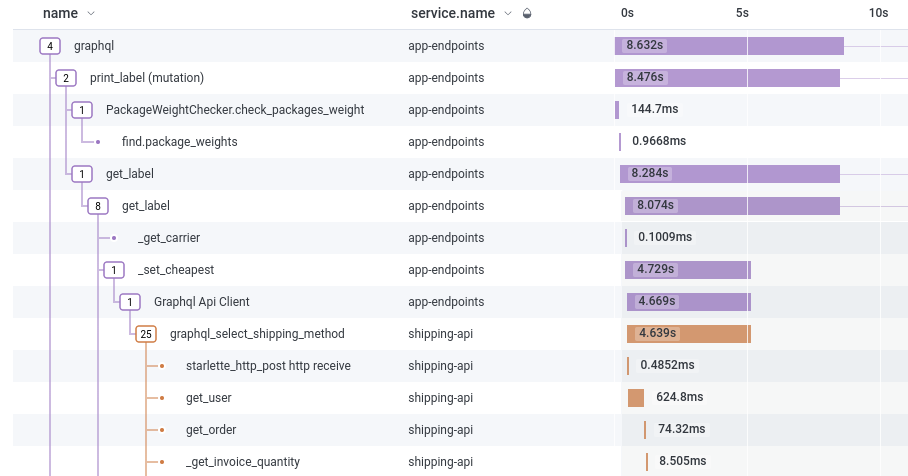Collapse the get_label node with 8 children
The height and width of the screenshot is (476, 908).
click(x=98, y=206)
